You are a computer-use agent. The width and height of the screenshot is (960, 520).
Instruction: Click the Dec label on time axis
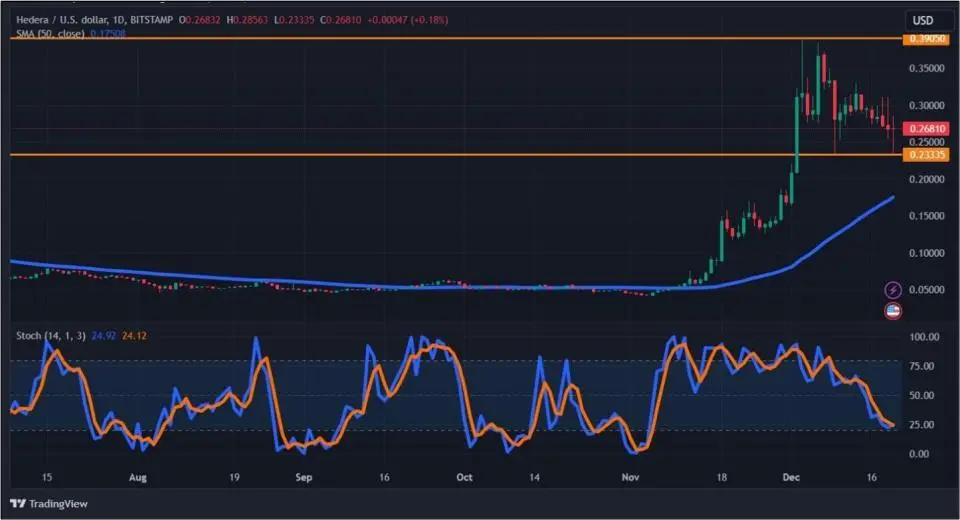(790, 479)
